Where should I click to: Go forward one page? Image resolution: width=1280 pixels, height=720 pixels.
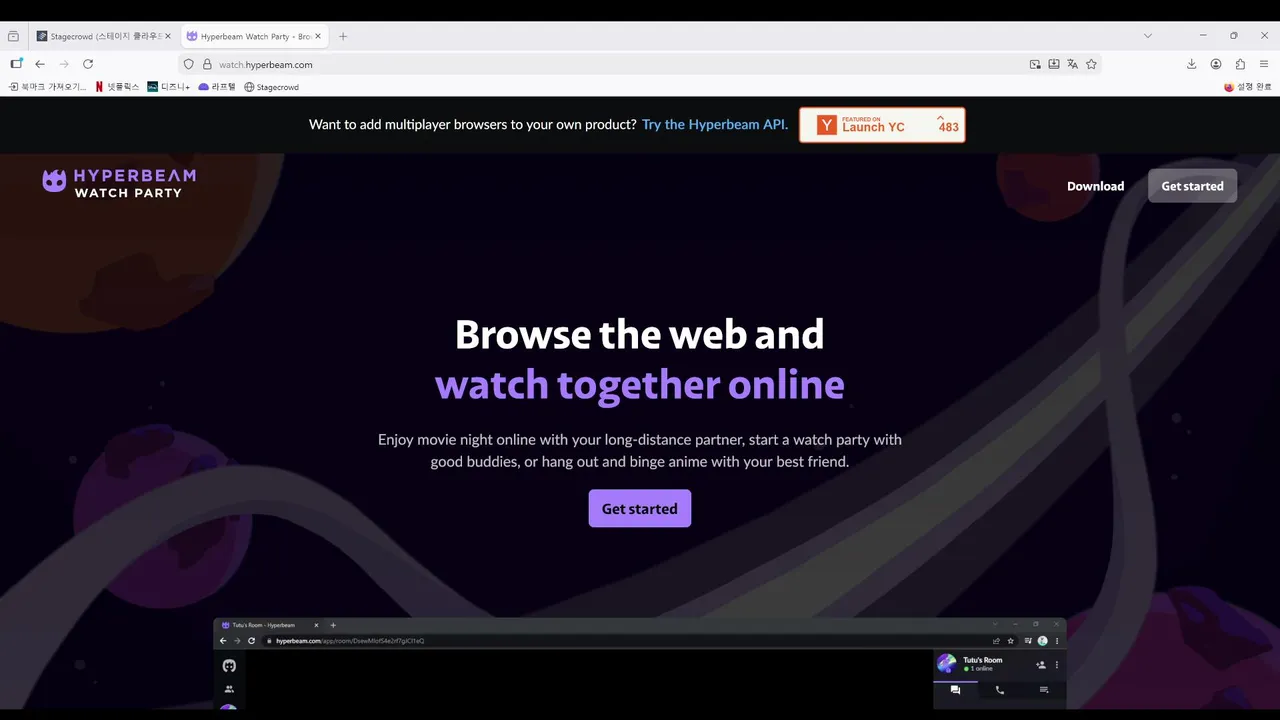click(x=64, y=64)
